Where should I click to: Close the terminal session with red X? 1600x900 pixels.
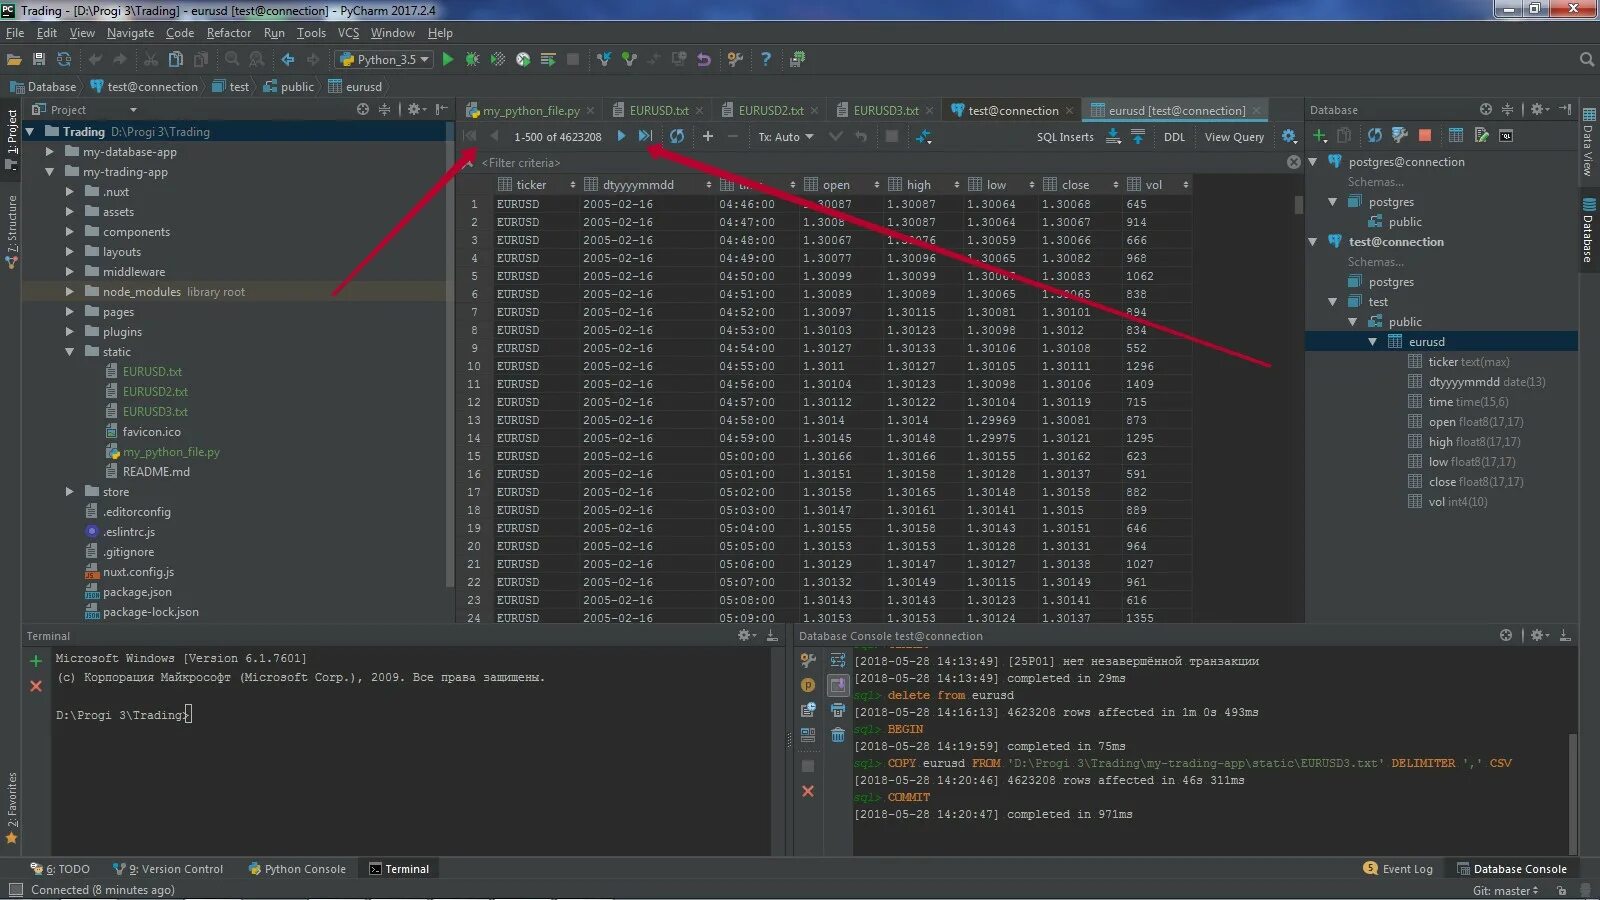(36, 686)
